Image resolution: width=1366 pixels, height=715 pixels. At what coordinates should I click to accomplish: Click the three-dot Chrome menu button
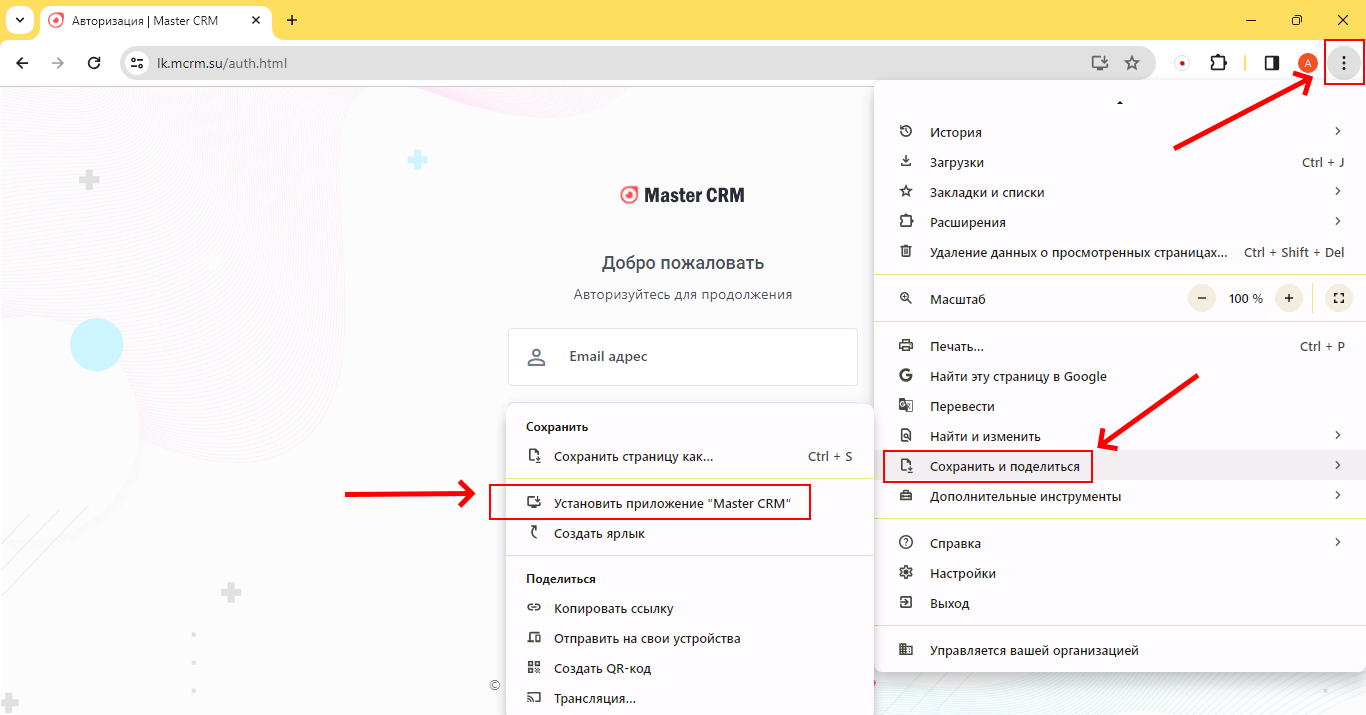tap(1344, 63)
